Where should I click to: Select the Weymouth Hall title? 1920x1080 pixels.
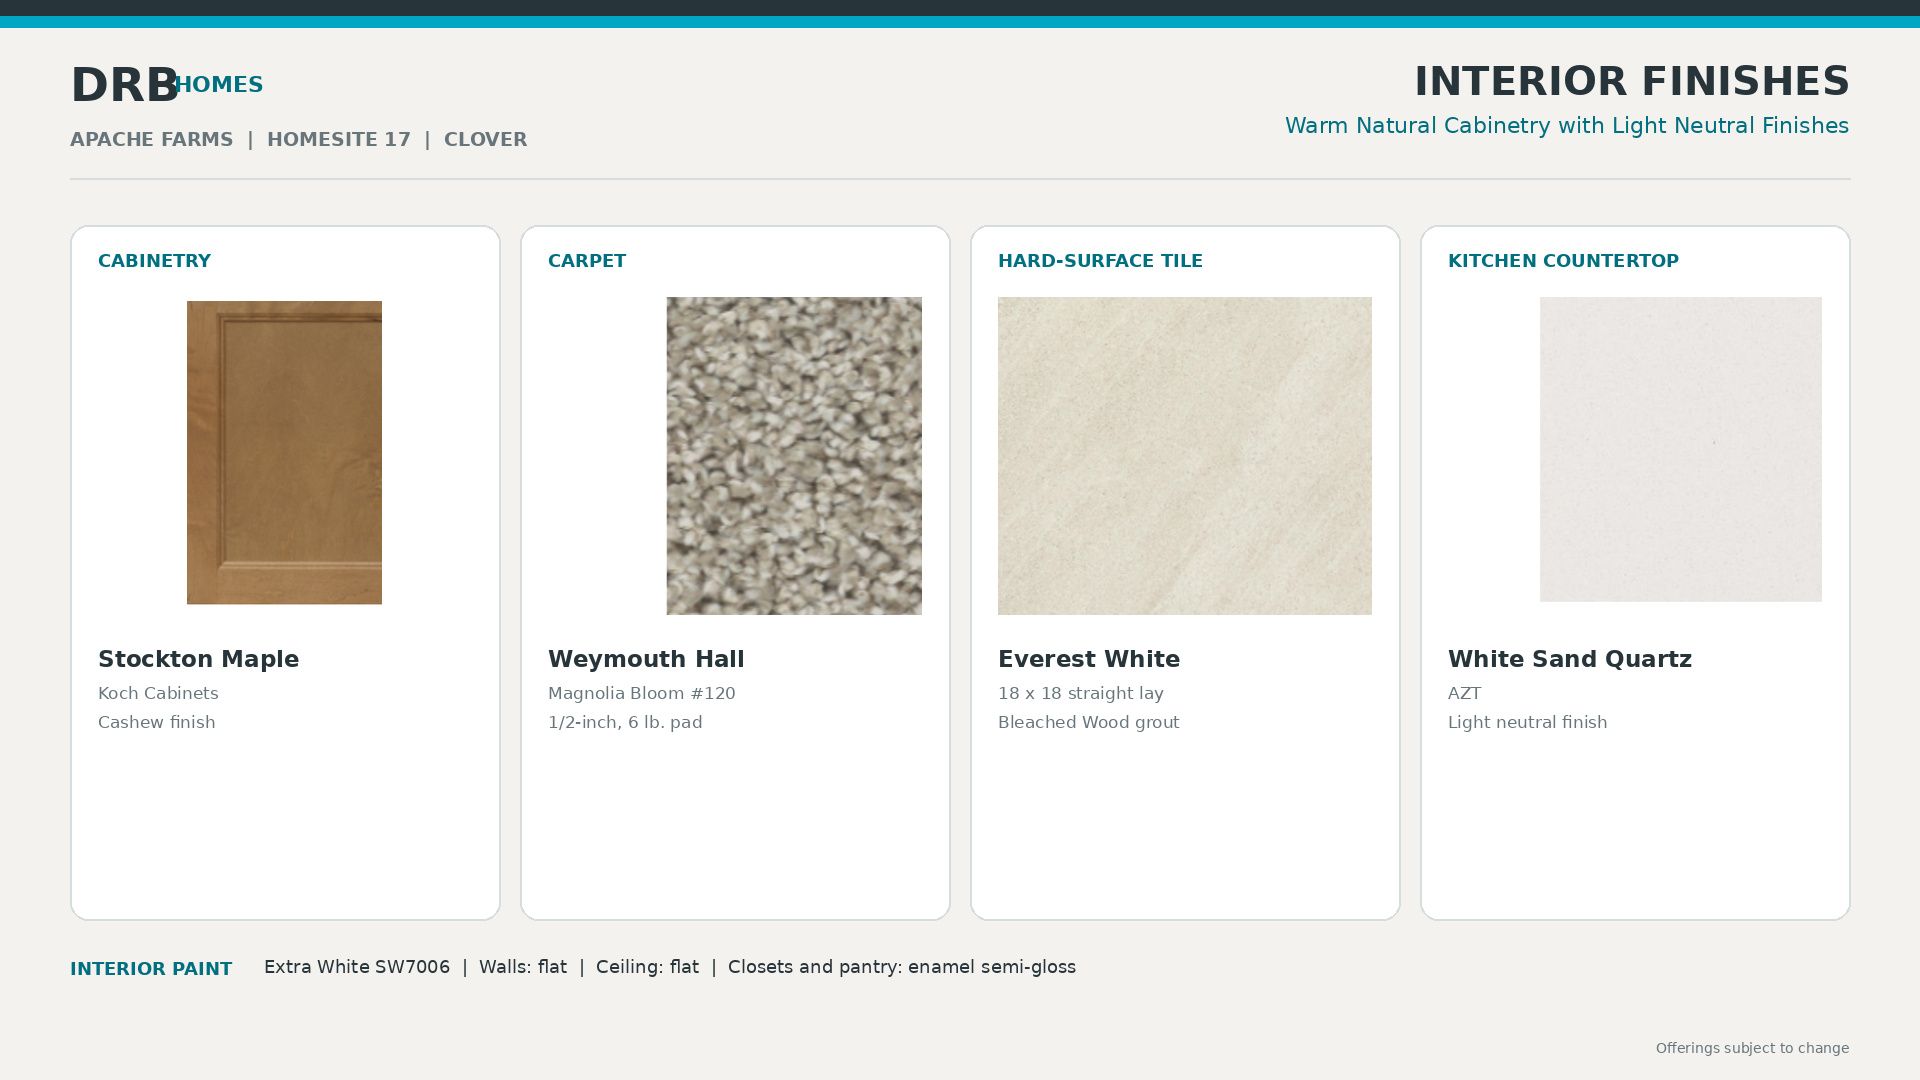coord(646,659)
